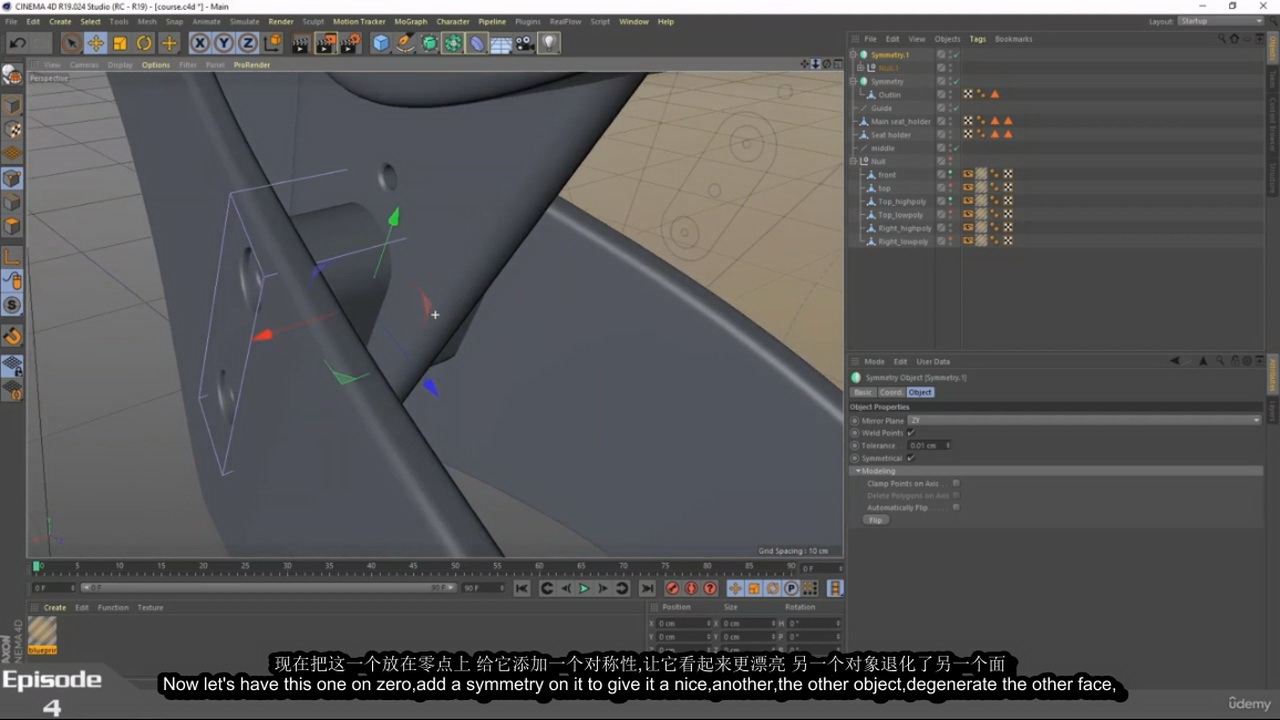Select Main seat_holder object
1280x720 pixels.
900,121
